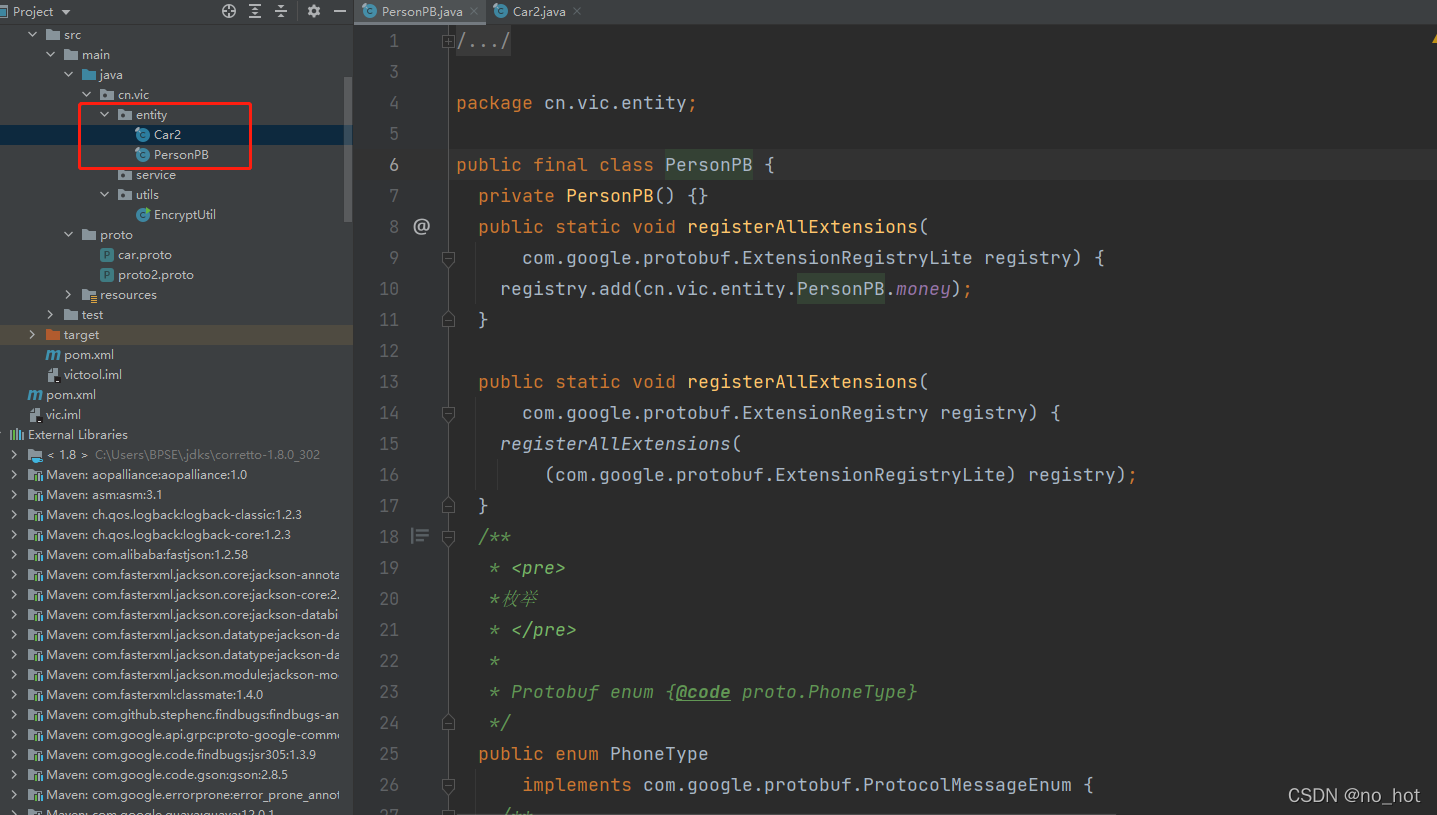Click the External Libraries bars icon
The image size is (1437, 815).
pos(17,435)
